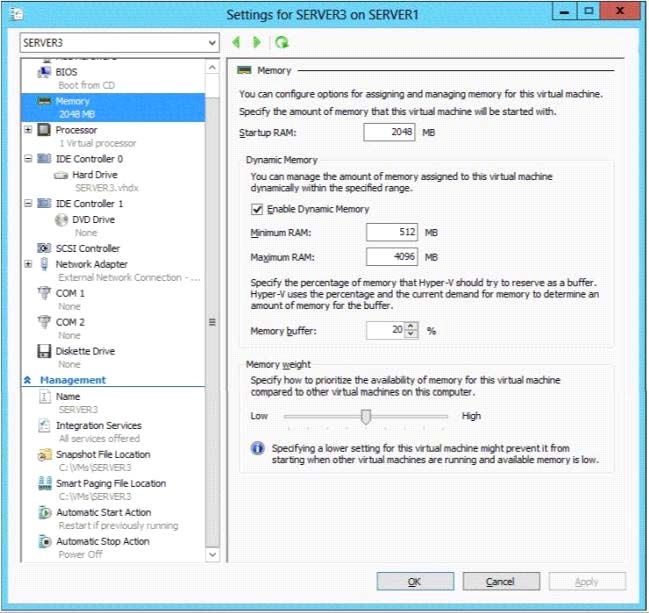The image size is (649, 613).
Task: Click the refresh icon in toolbar
Action: click(x=282, y=43)
